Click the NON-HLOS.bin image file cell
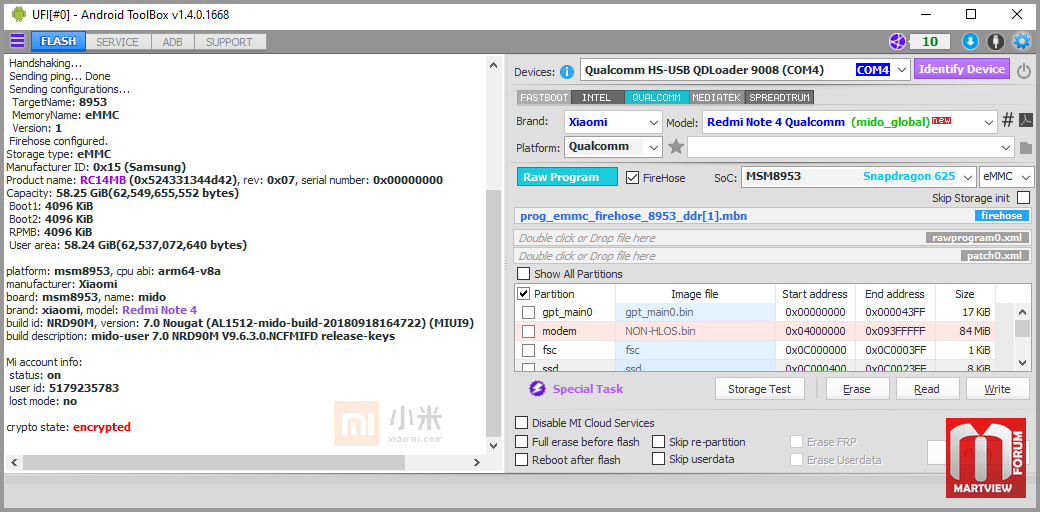The image size is (1040, 512). [695, 331]
